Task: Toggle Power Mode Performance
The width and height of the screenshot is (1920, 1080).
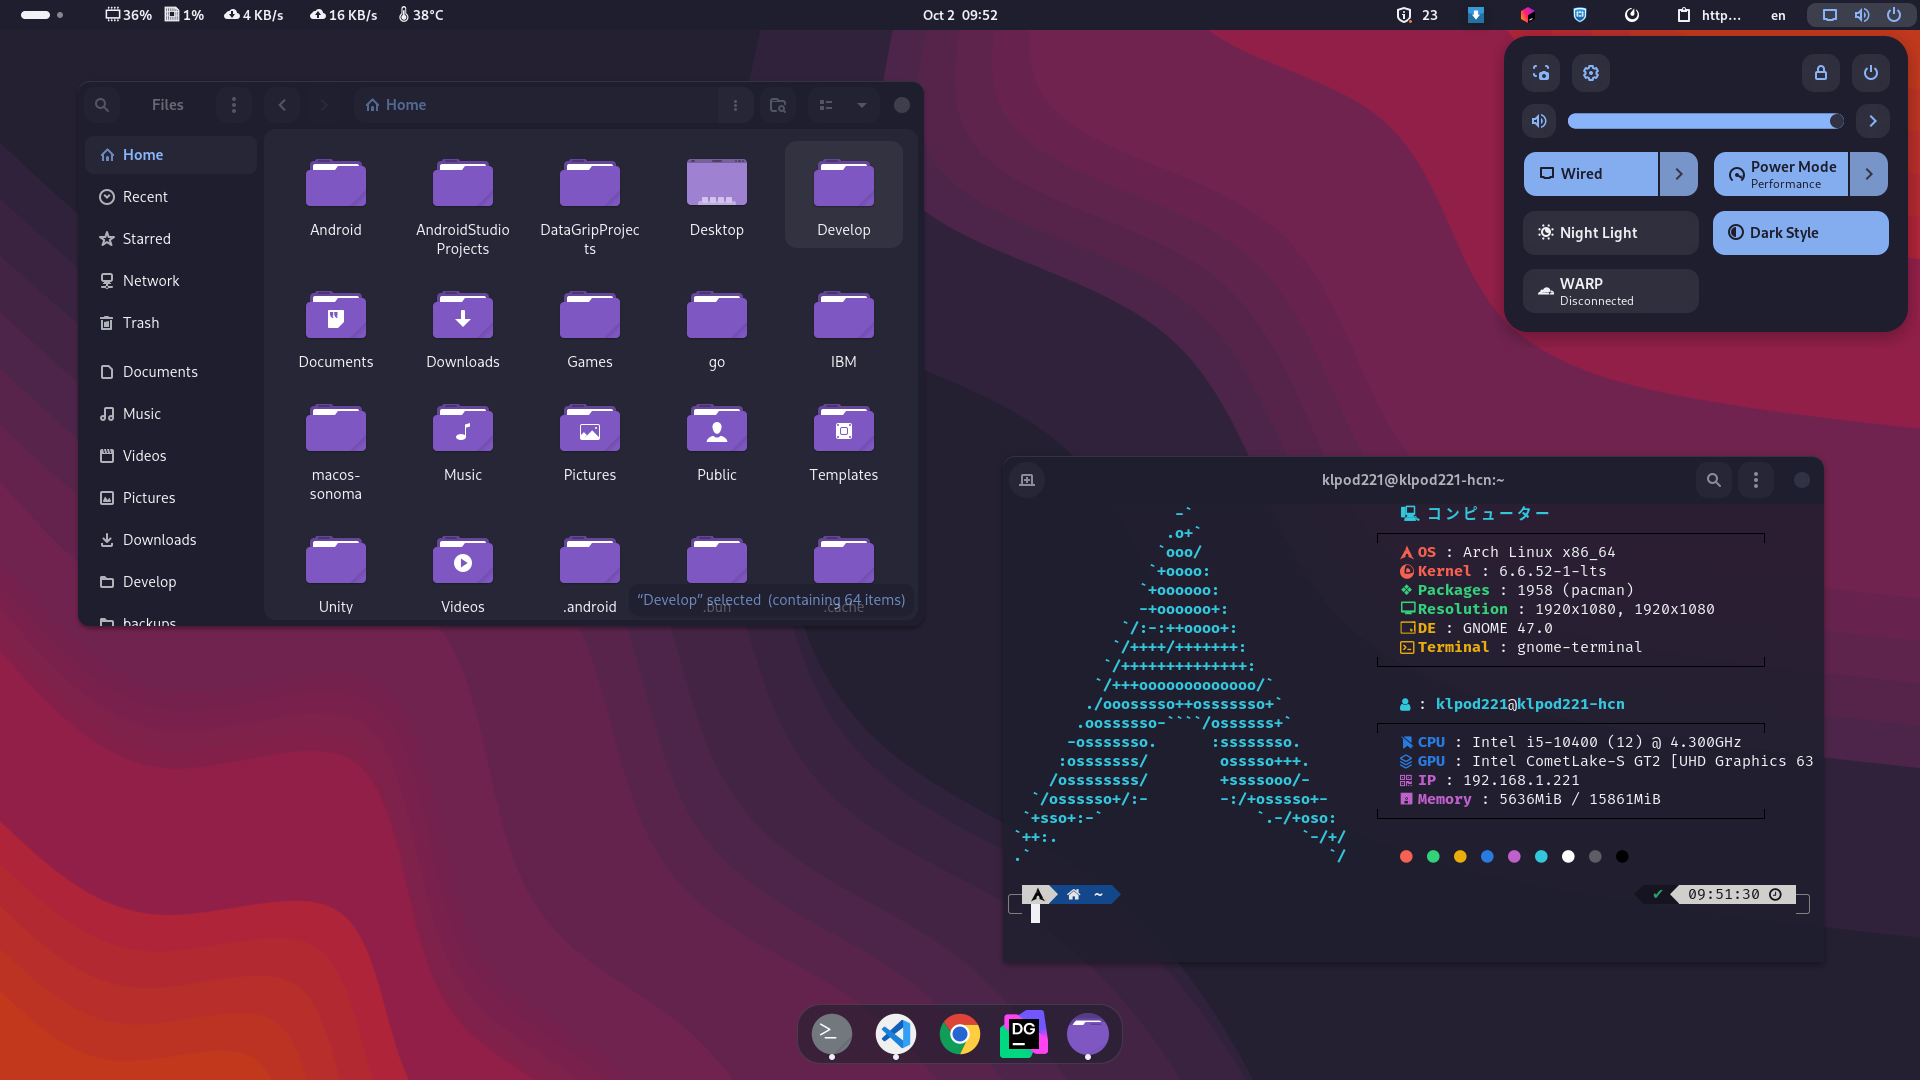Action: pos(1781,174)
